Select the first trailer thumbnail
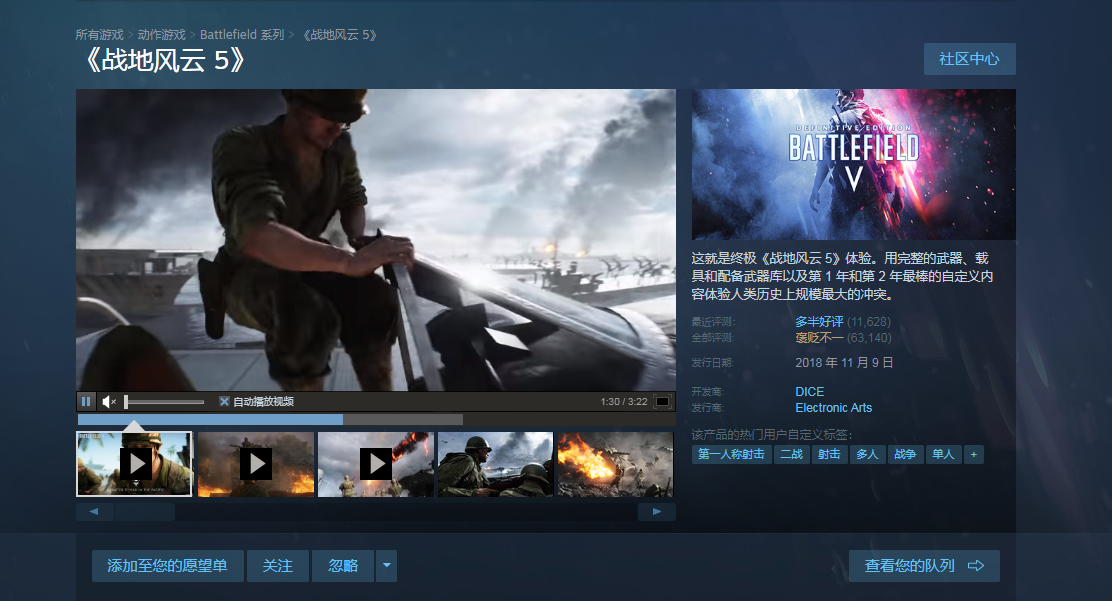 (134, 464)
